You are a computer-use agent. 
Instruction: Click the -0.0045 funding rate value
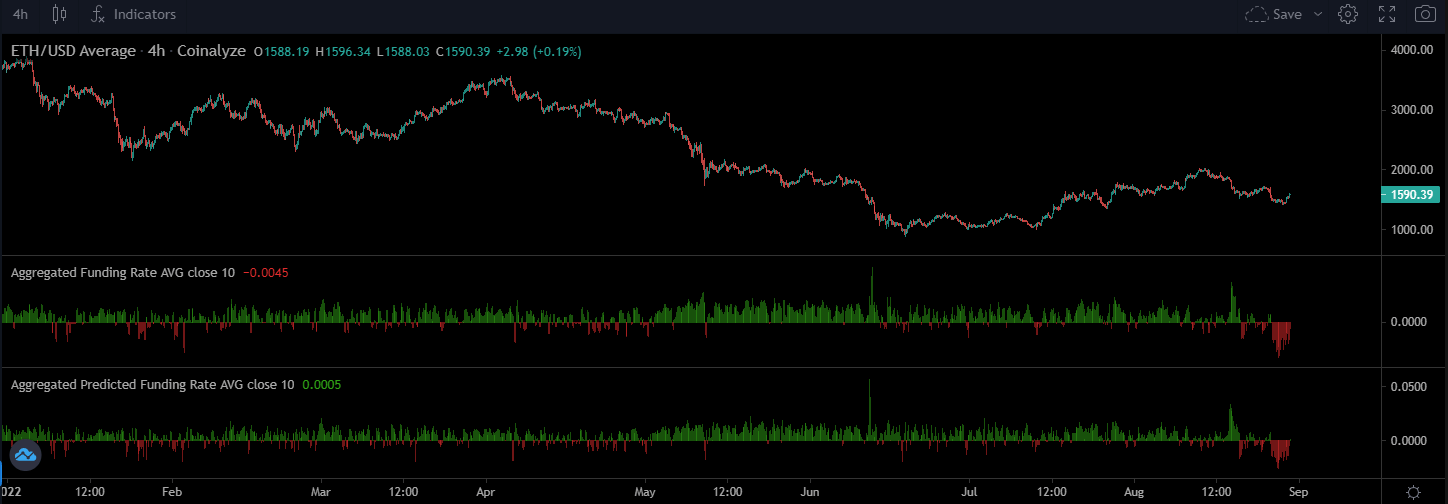266,272
